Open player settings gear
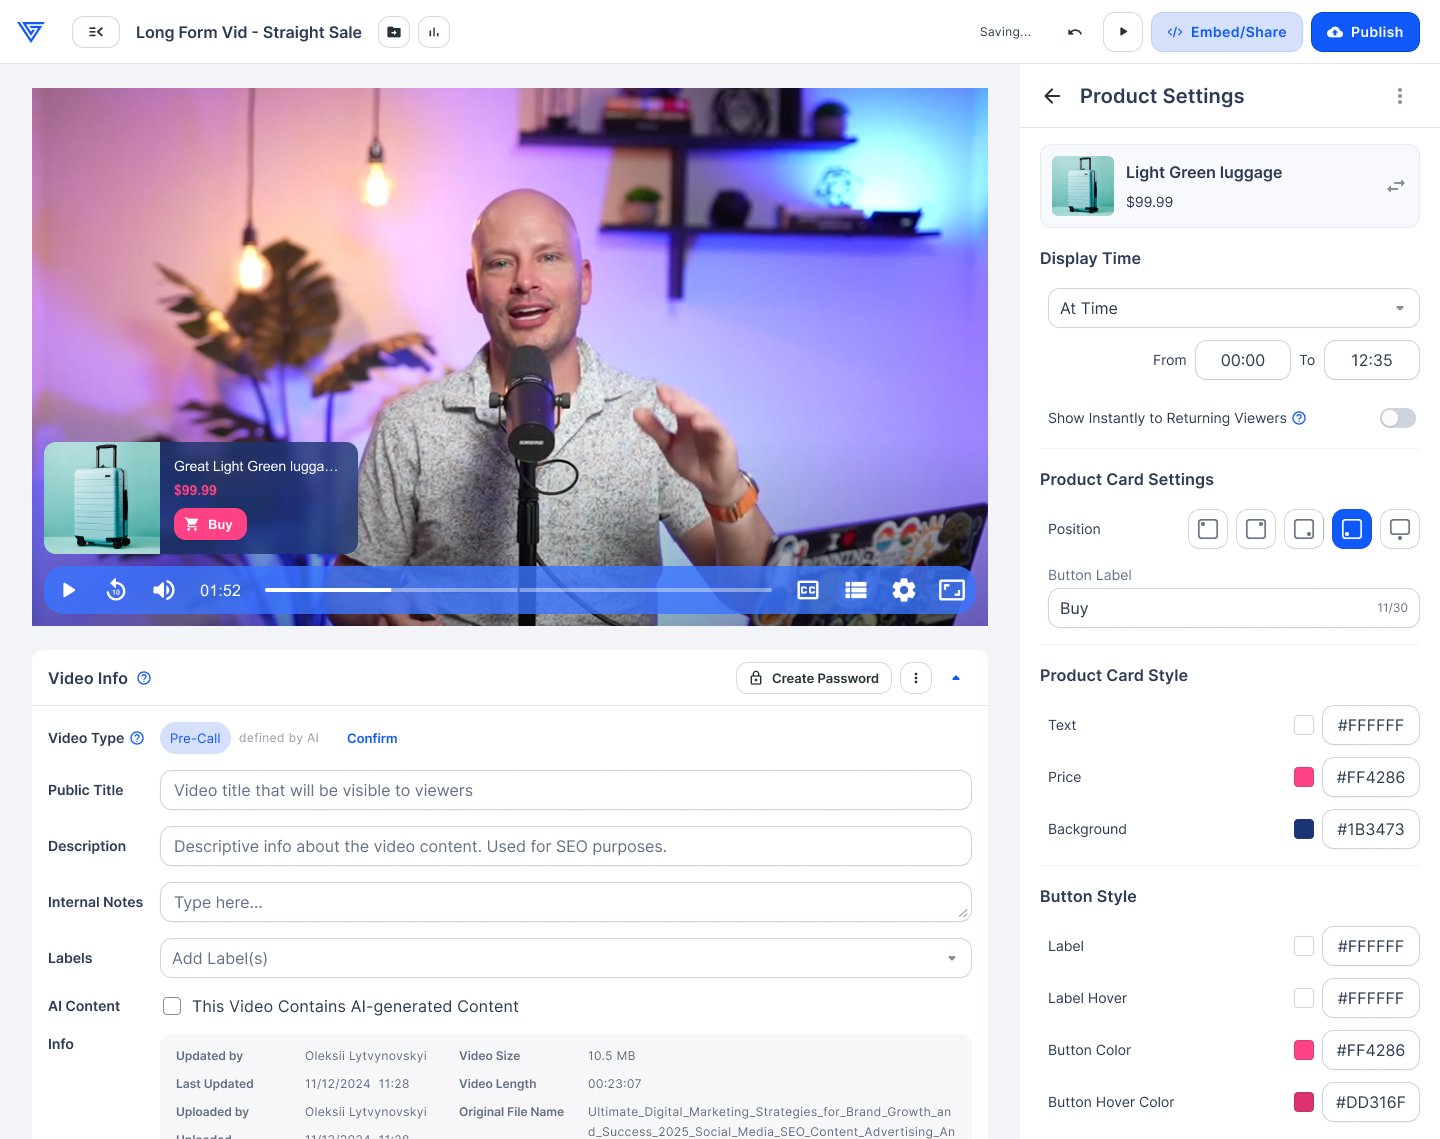This screenshot has width=1440, height=1139. (904, 590)
